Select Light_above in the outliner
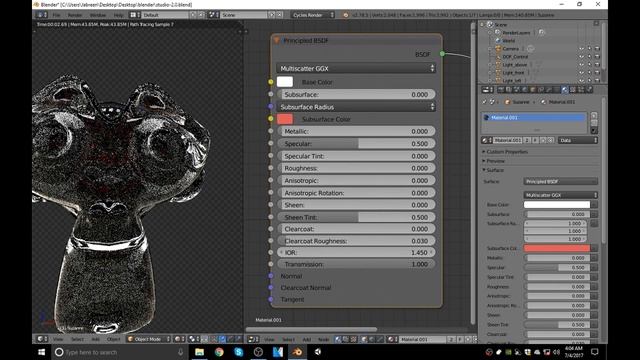Screen dimensions: 640x360 (x=515, y=64)
